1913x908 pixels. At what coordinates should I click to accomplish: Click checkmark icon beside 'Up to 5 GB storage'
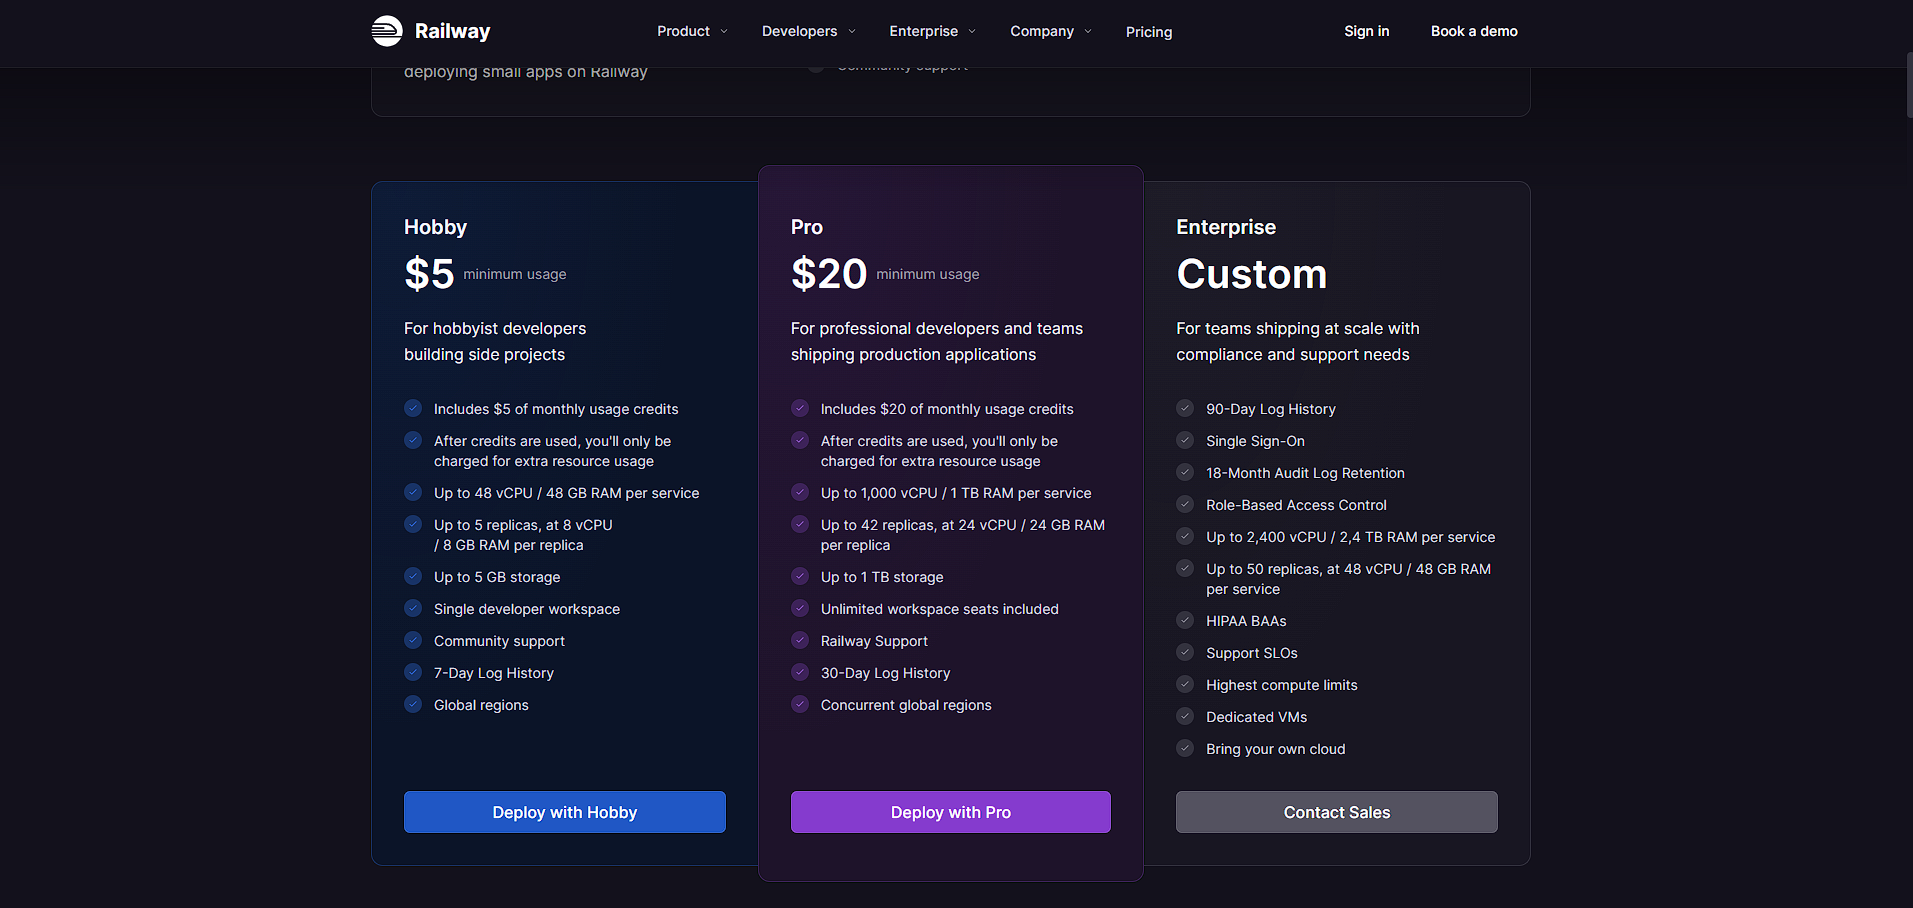[x=413, y=576]
